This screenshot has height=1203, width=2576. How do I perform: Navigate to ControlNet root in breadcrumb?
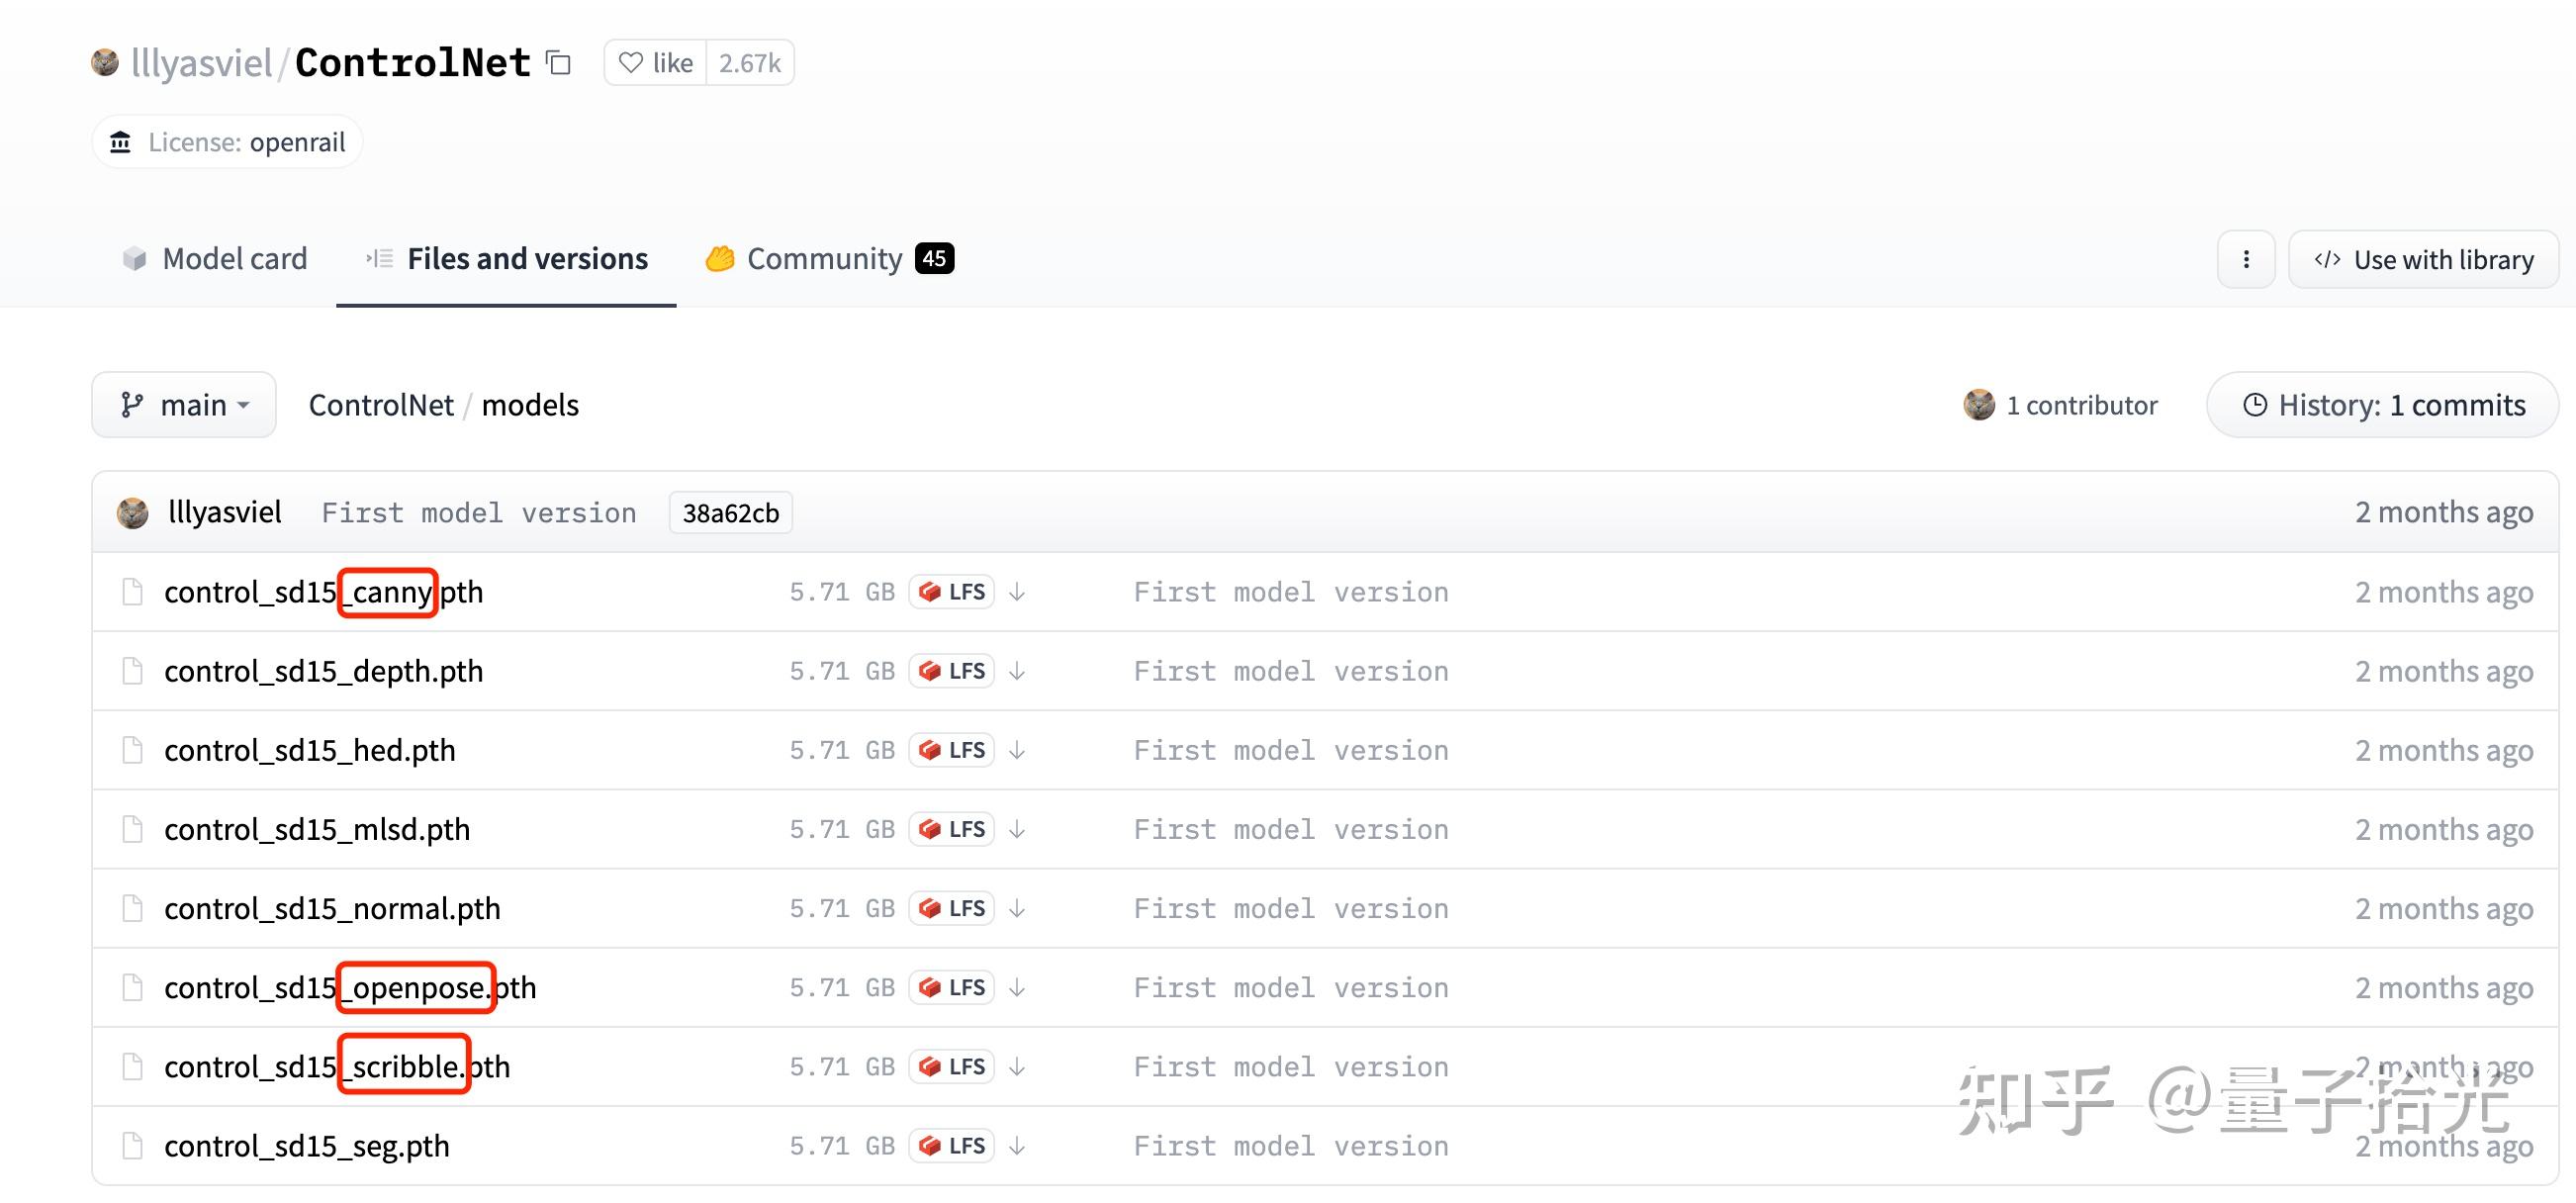380,405
